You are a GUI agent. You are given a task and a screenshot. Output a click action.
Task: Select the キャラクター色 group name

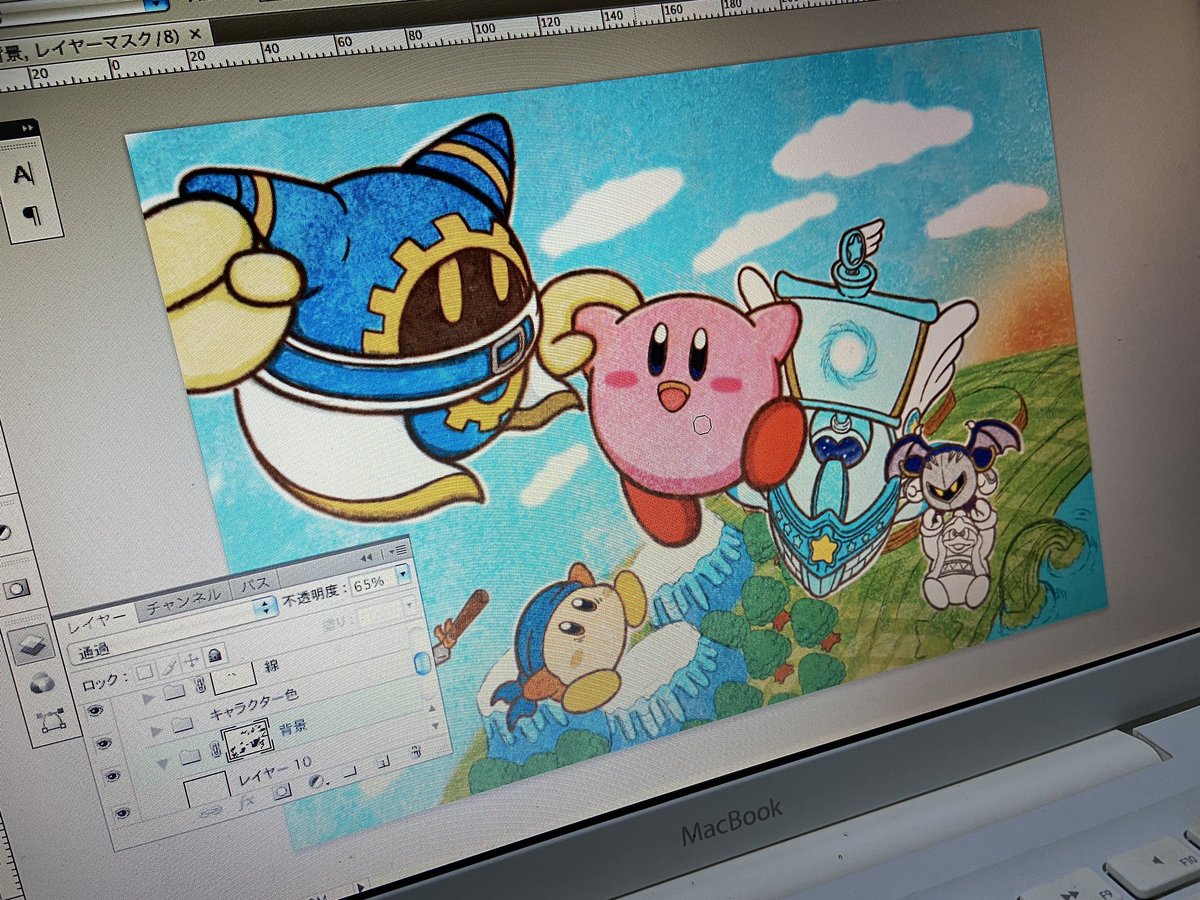(x=253, y=704)
